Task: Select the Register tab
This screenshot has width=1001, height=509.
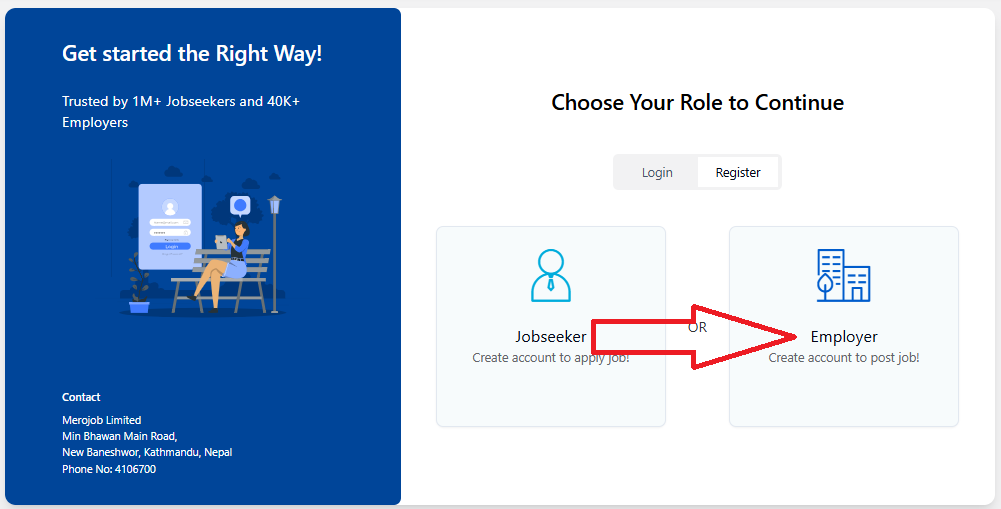Action: (x=738, y=172)
